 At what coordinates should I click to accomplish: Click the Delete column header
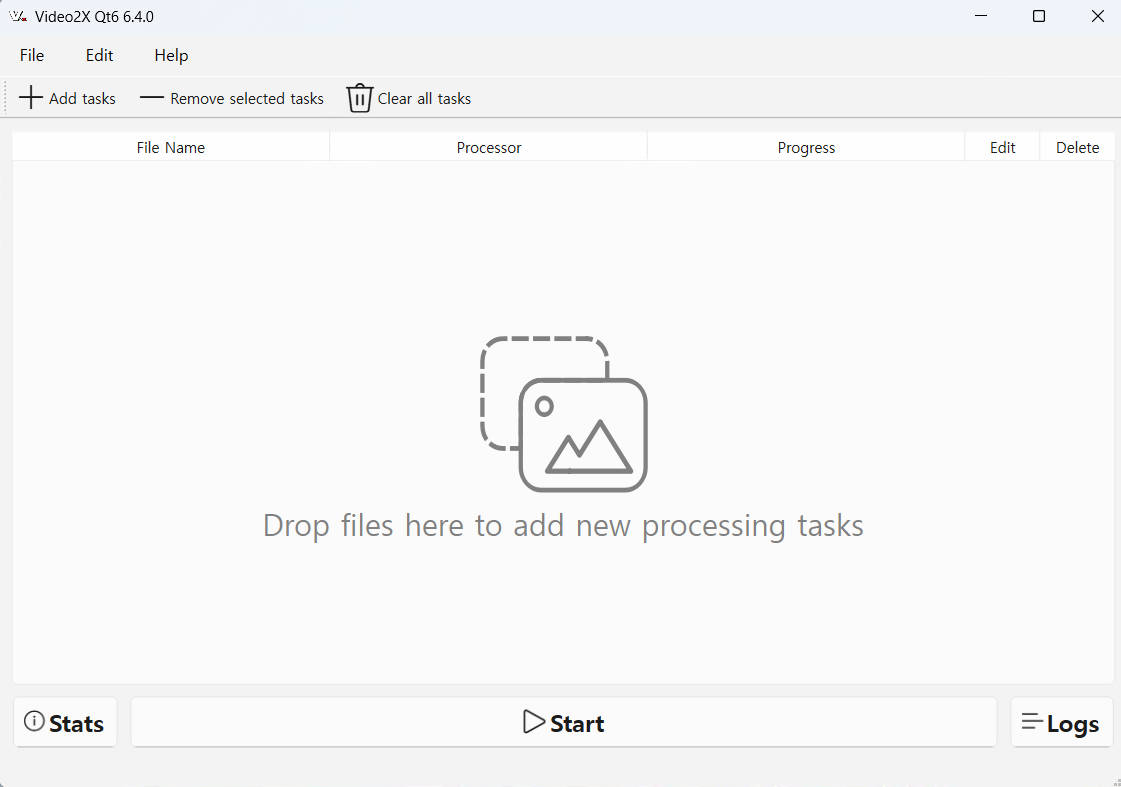point(1077,147)
